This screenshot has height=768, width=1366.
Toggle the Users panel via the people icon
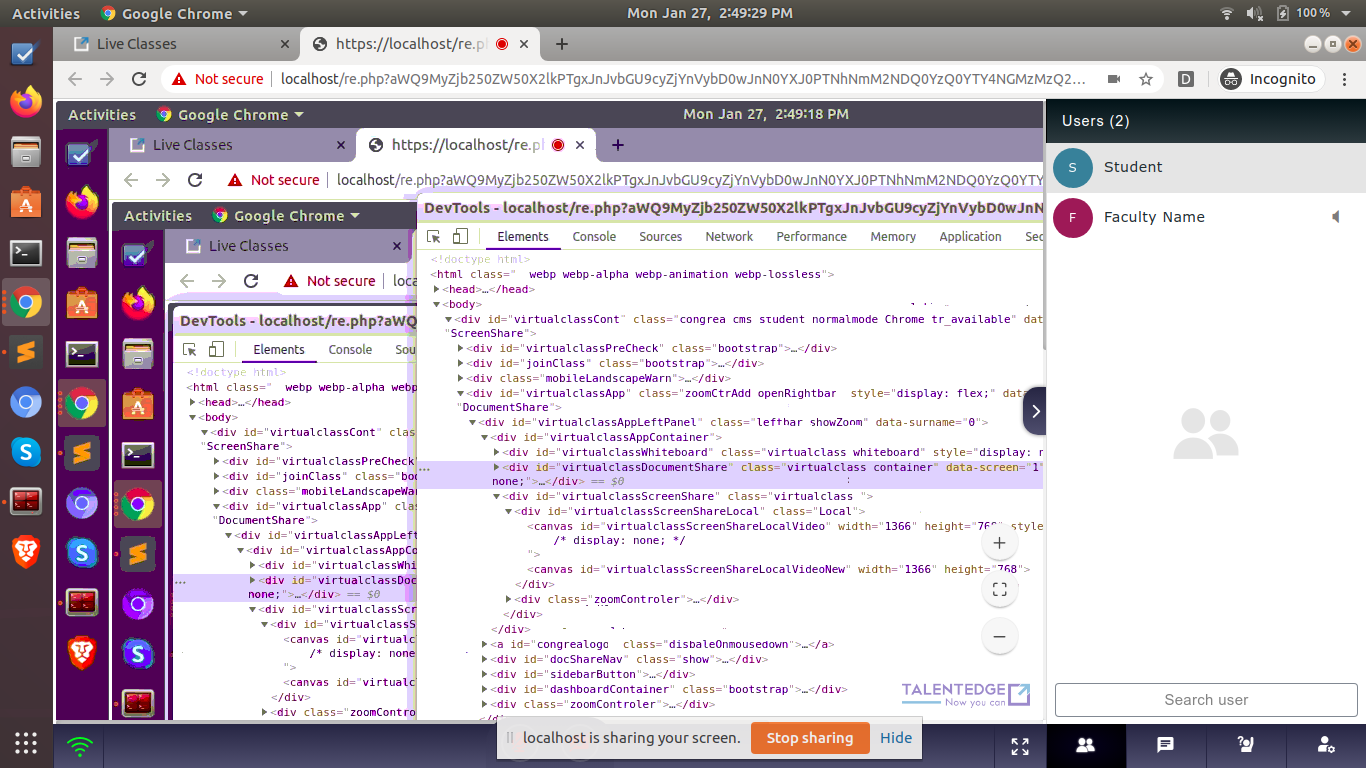tap(1087, 745)
